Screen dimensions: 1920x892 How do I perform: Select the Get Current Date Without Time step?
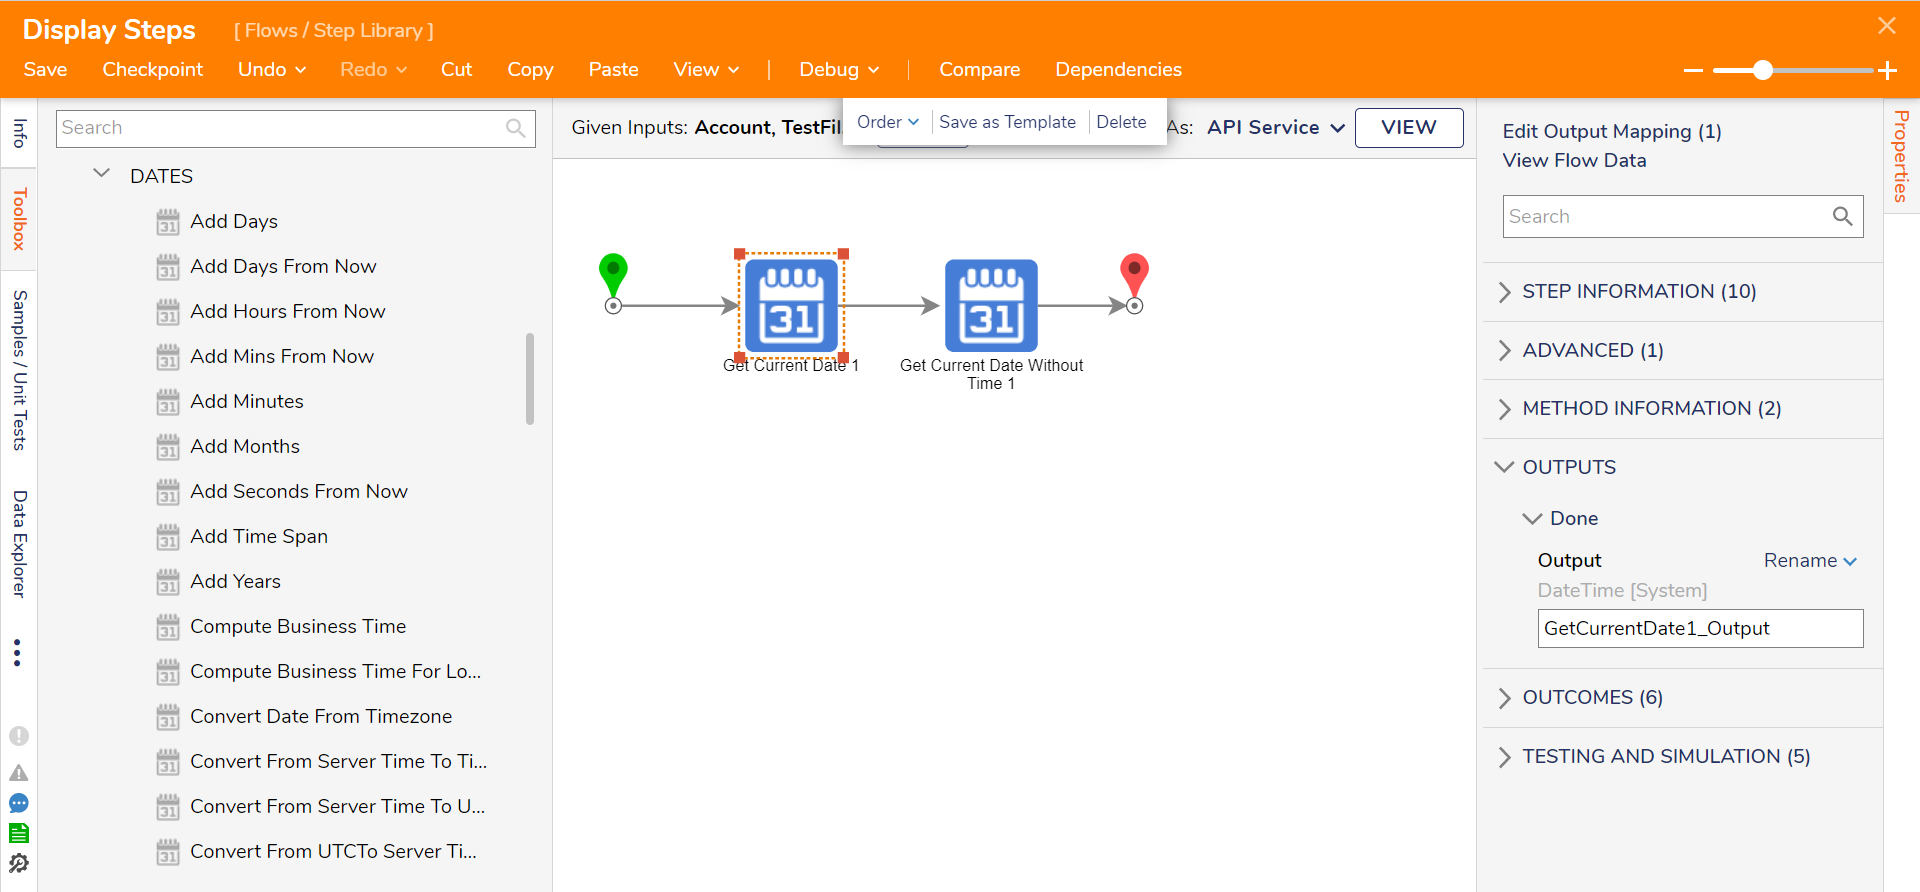991,306
